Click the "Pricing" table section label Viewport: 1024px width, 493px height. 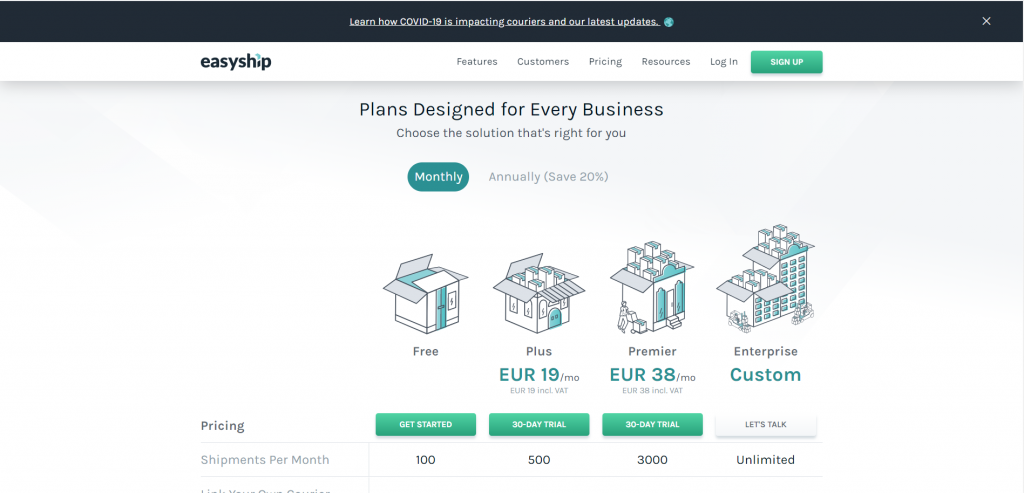tap(222, 426)
